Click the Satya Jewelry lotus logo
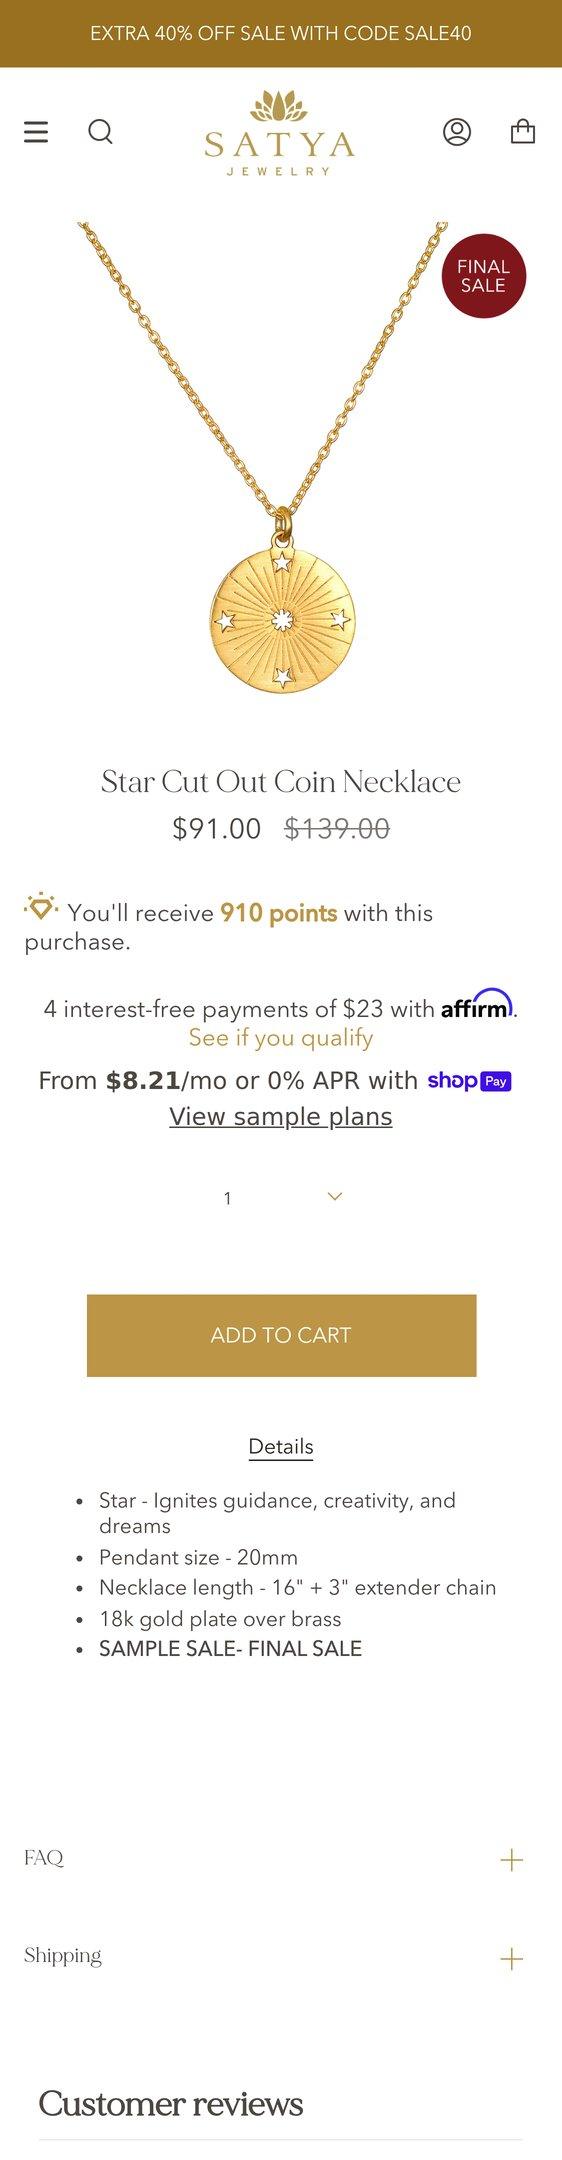The image size is (562, 2160). tap(280, 132)
